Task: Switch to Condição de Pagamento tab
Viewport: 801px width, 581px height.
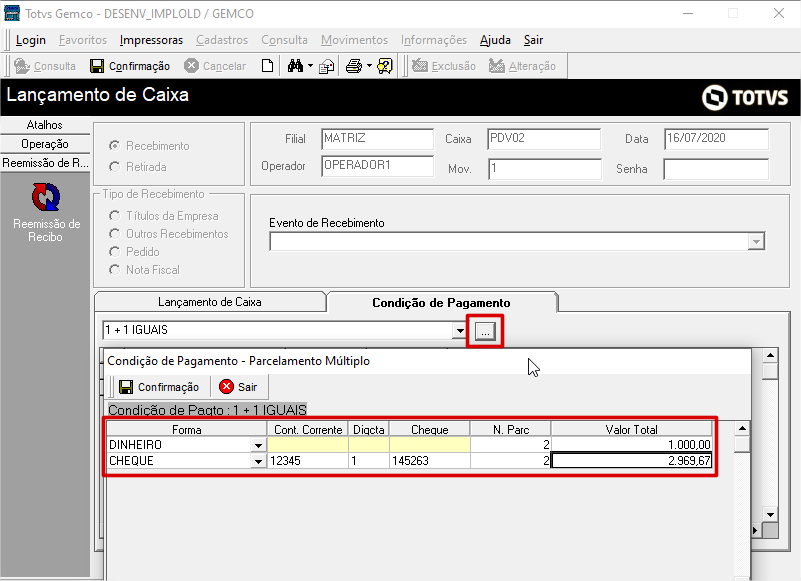Action: (441, 303)
